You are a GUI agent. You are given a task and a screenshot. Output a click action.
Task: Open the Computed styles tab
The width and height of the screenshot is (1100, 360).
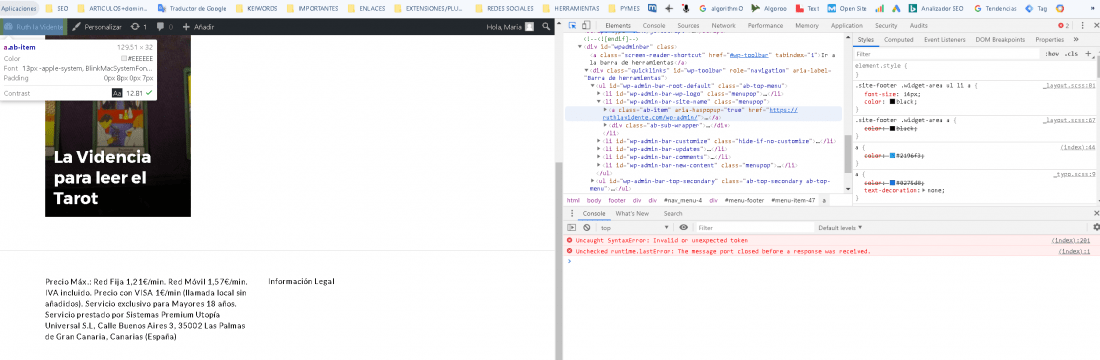[899, 40]
